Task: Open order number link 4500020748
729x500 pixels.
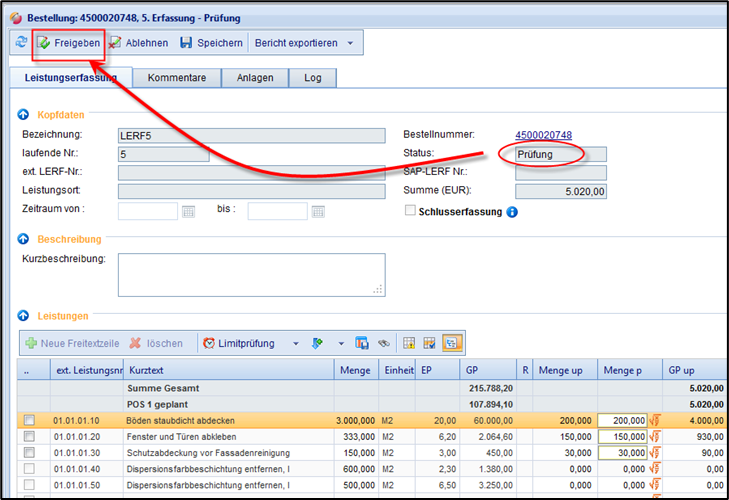Action: tap(543, 135)
